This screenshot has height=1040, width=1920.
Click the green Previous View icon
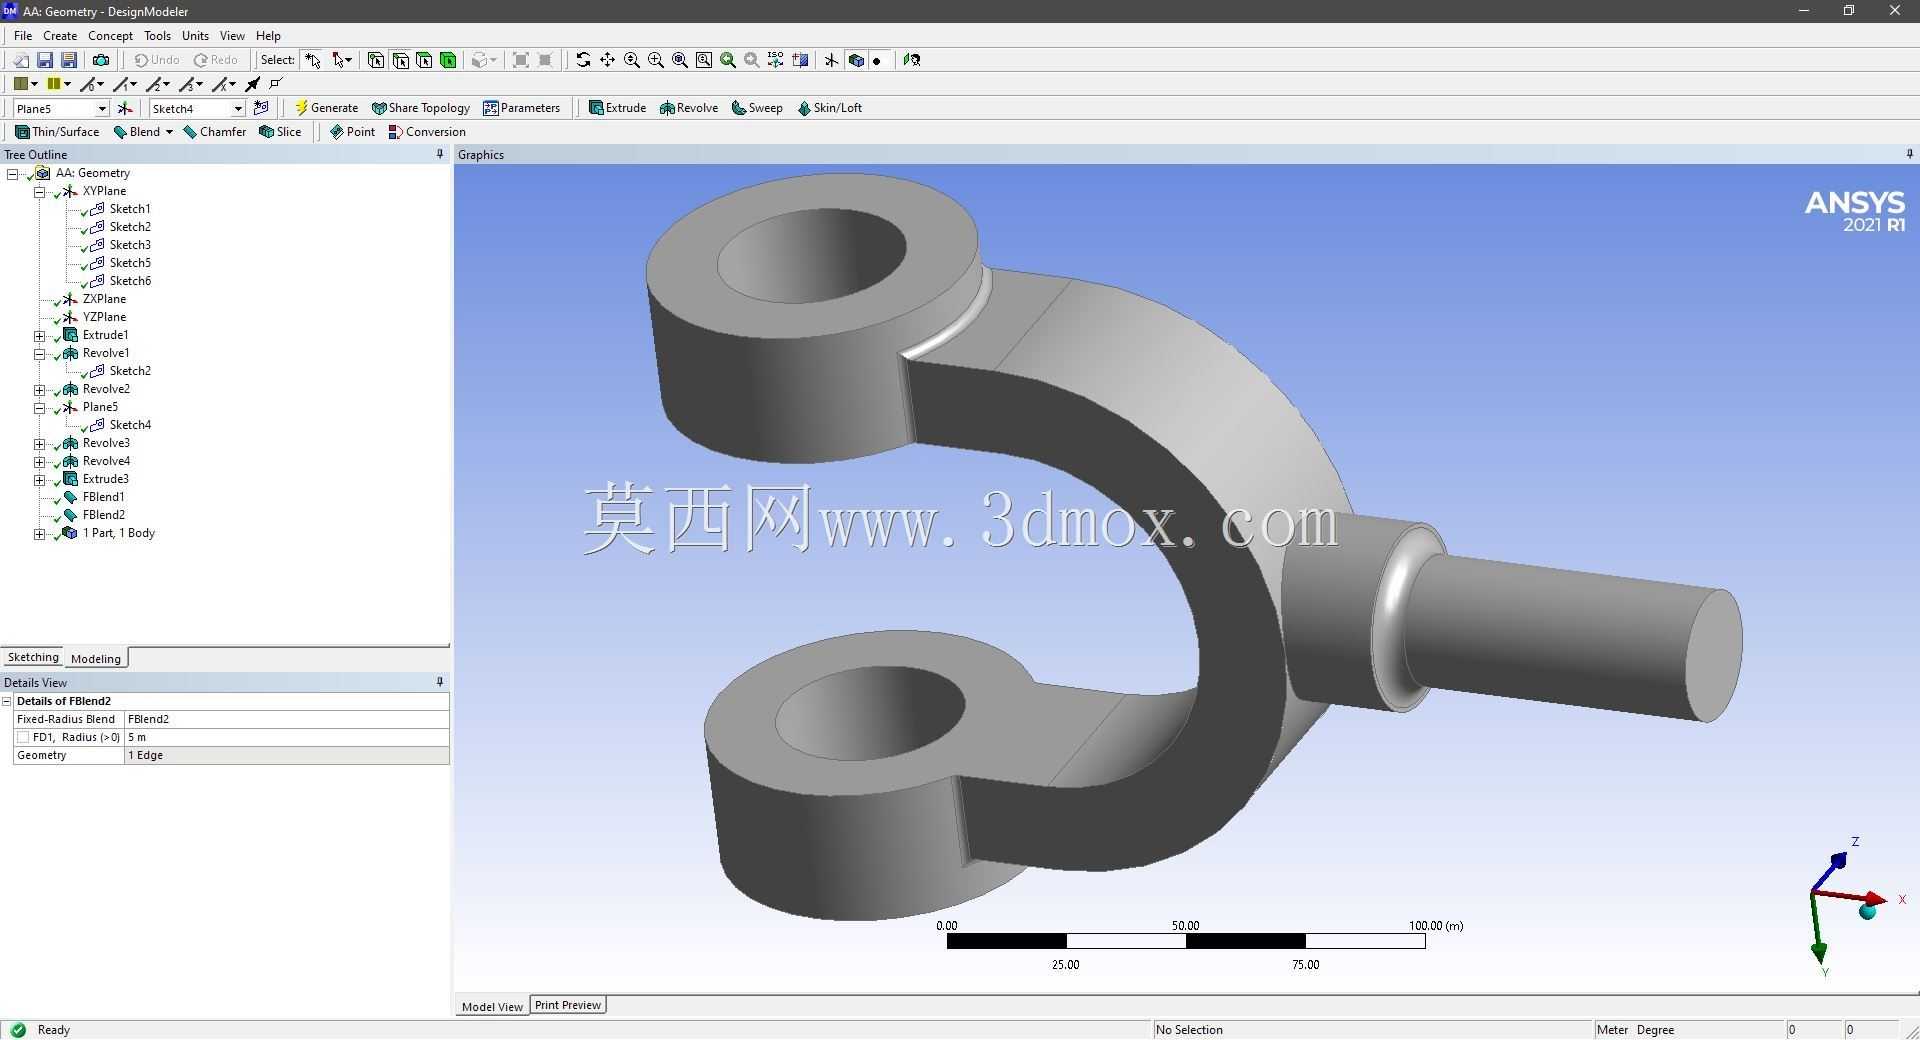click(x=728, y=60)
